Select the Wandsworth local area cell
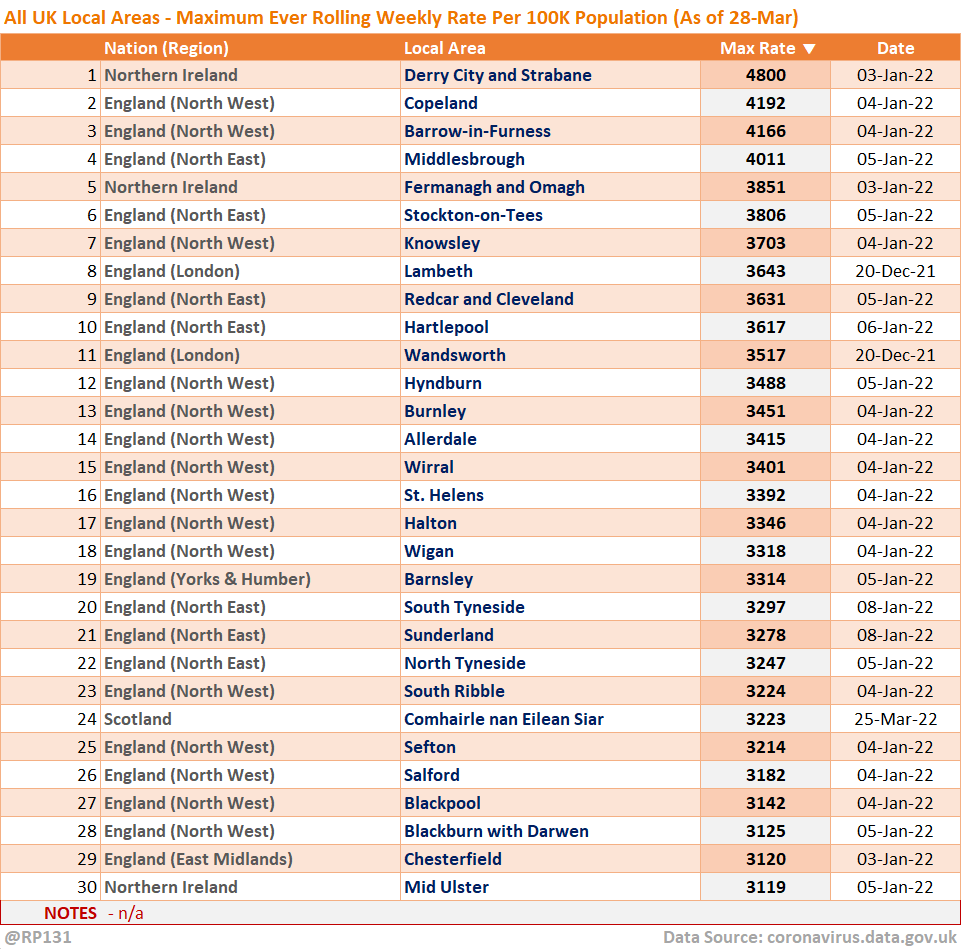The height and width of the screenshot is (949, 961). (455, 355)
